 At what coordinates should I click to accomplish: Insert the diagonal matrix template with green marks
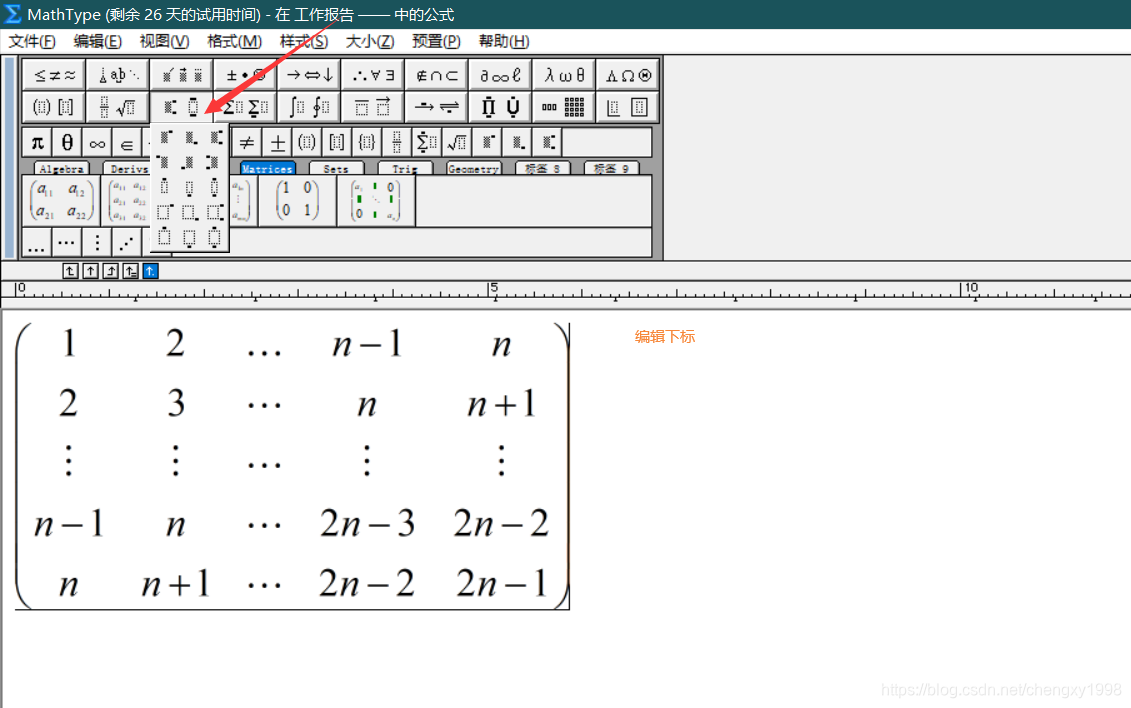coord(376,201)
